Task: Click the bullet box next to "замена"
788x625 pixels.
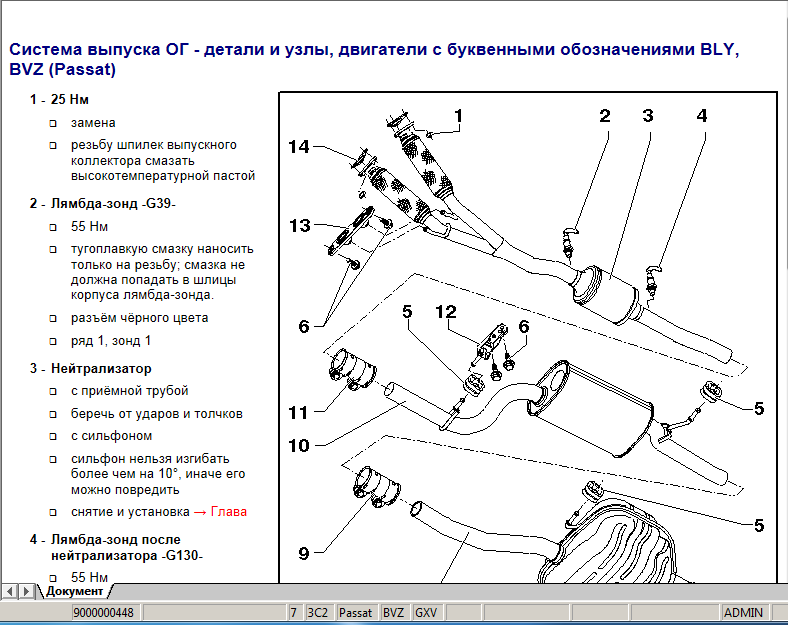Action: [x=53, y=123]
